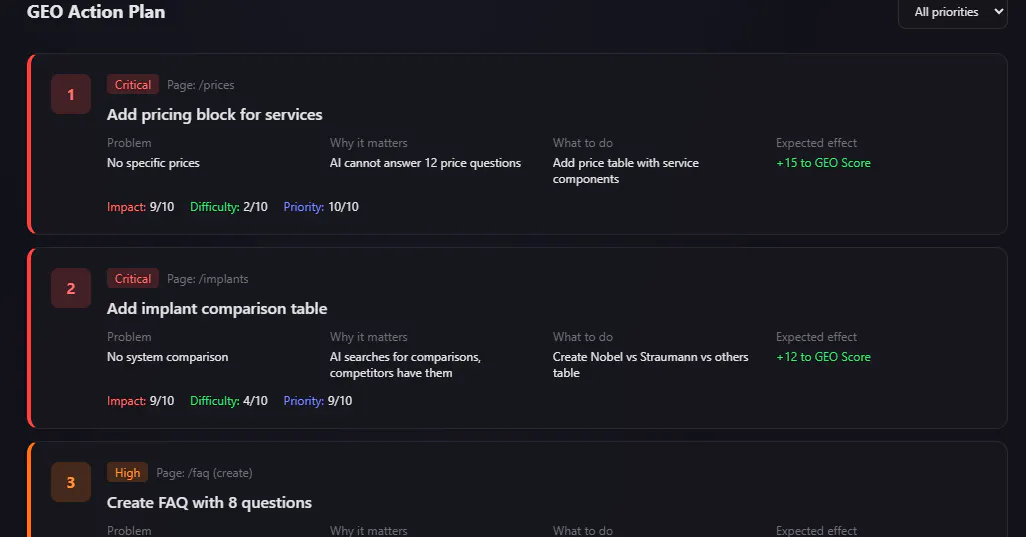
Task: Click Impact 9/10 on pricing card
Action: click(141, 207)
